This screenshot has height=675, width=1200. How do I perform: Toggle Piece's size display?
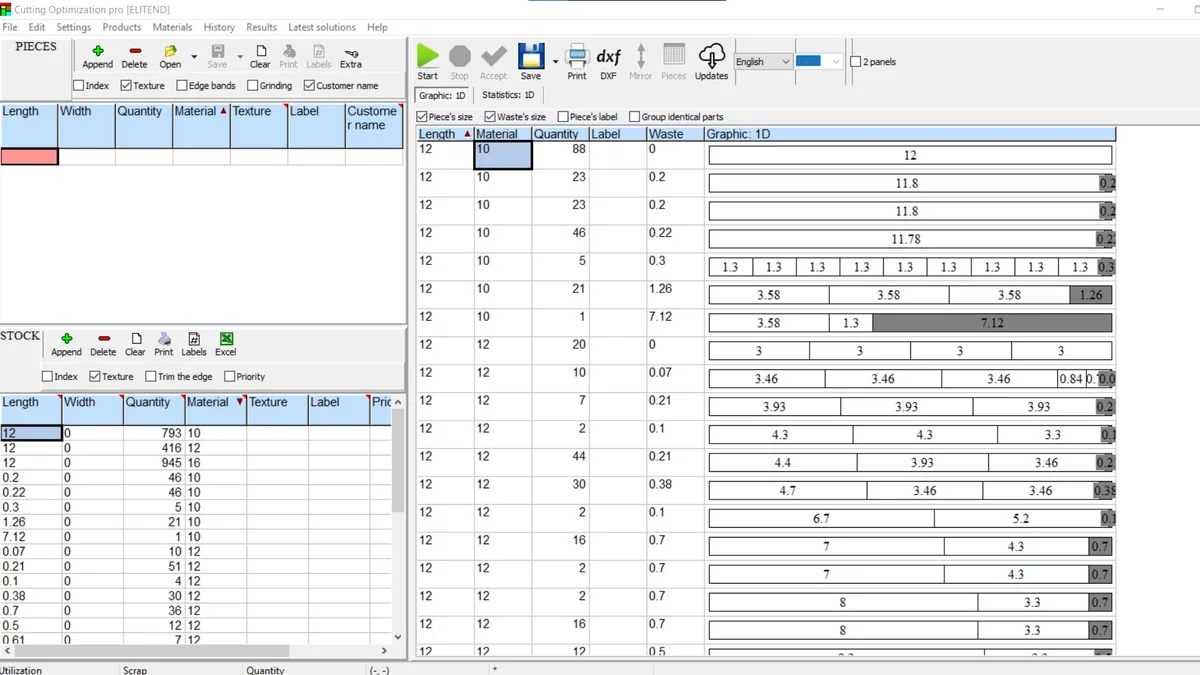coord(444,117)
